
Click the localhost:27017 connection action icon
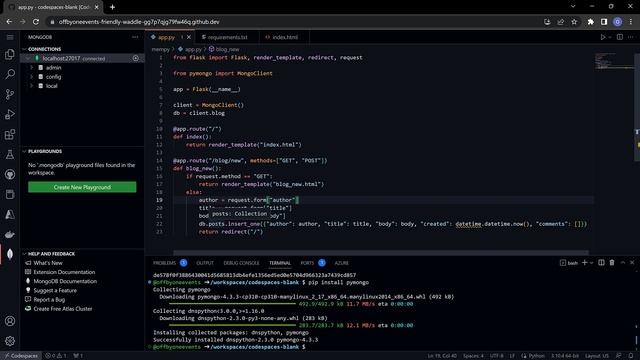tap(136, 58)
